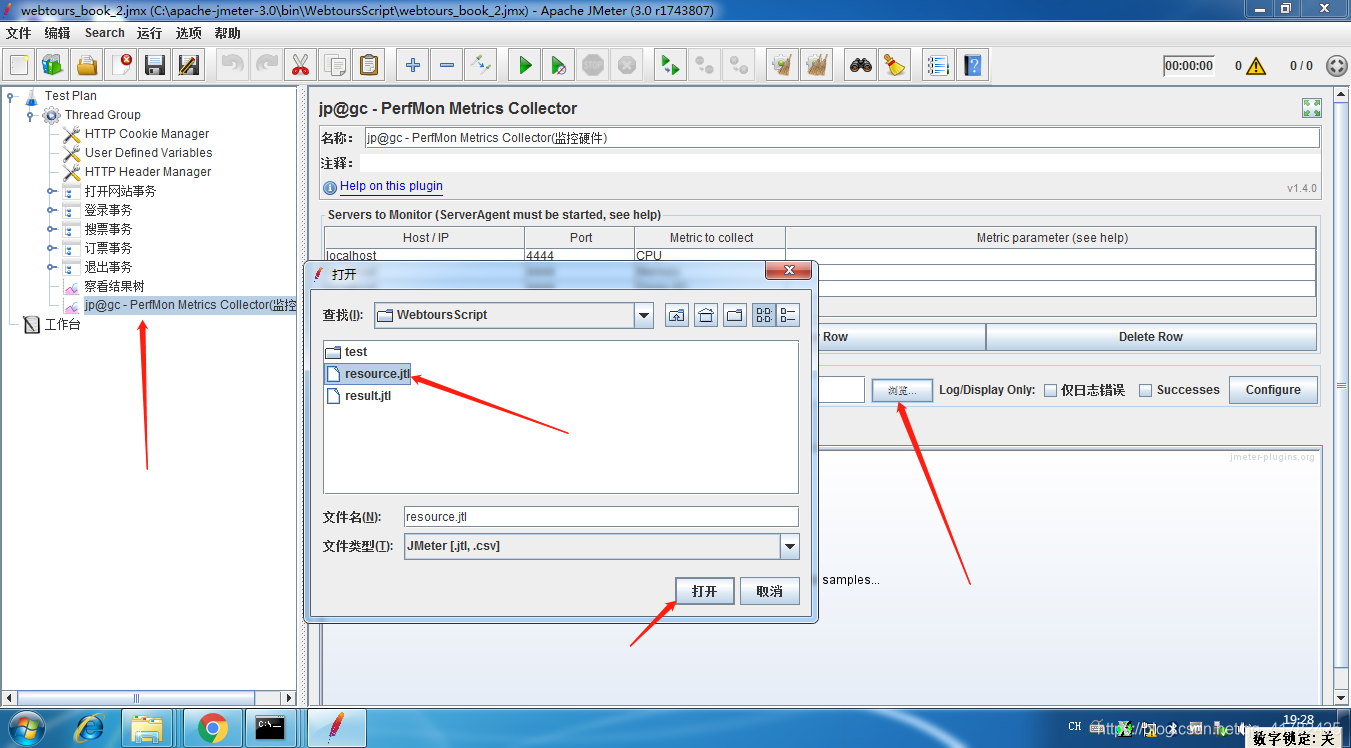Click the yellow warning triangle log icon

1256,66
